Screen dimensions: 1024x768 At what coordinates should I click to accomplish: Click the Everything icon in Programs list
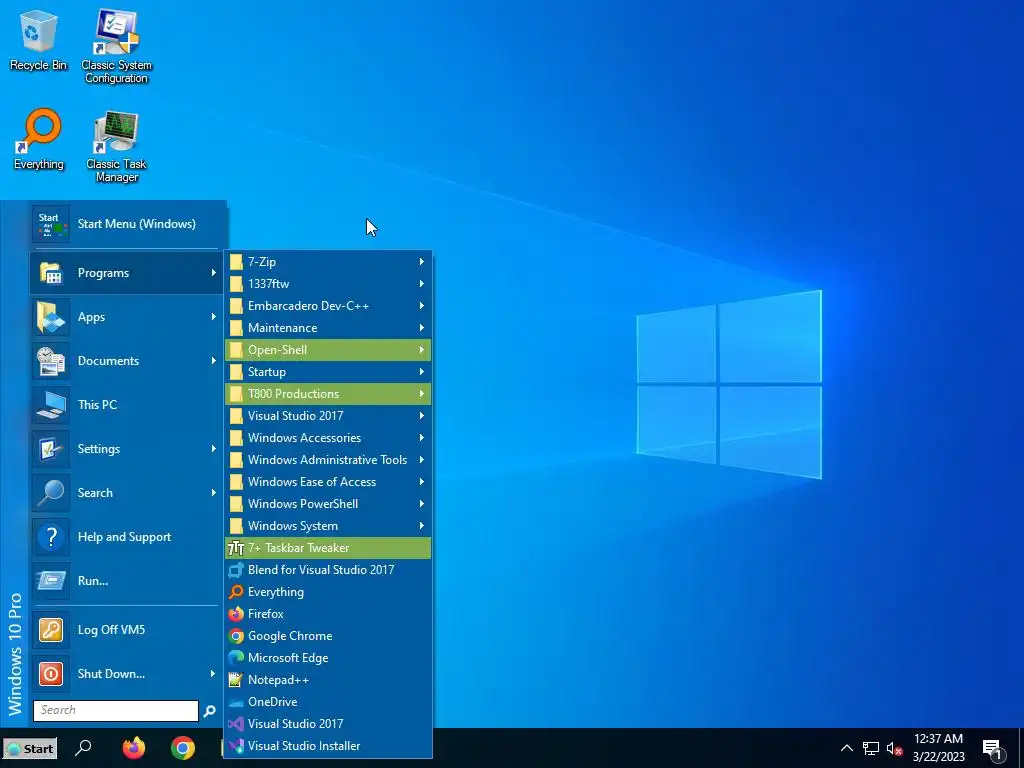(x=236, y=592)
